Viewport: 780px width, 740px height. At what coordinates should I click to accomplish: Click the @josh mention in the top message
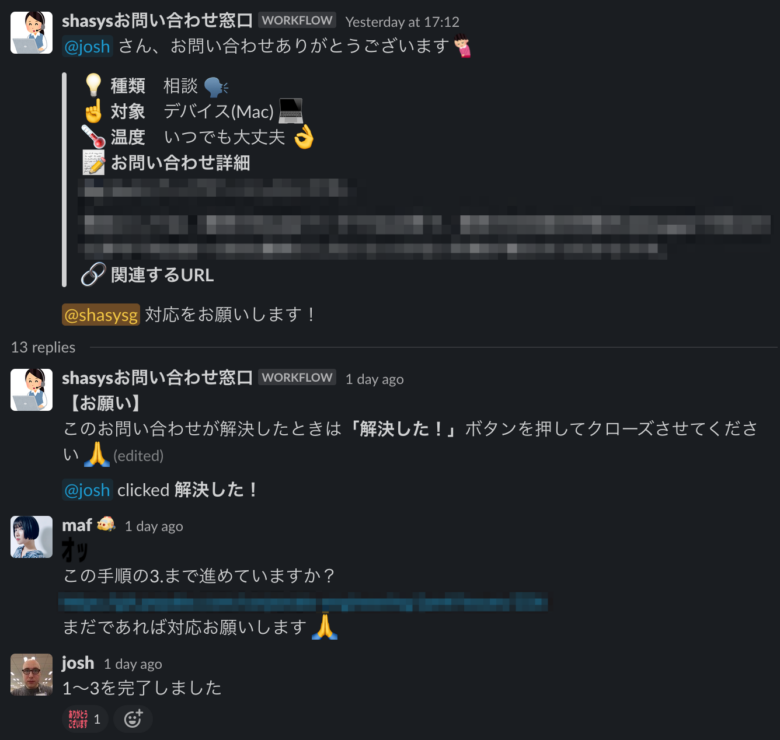[87, 46]
